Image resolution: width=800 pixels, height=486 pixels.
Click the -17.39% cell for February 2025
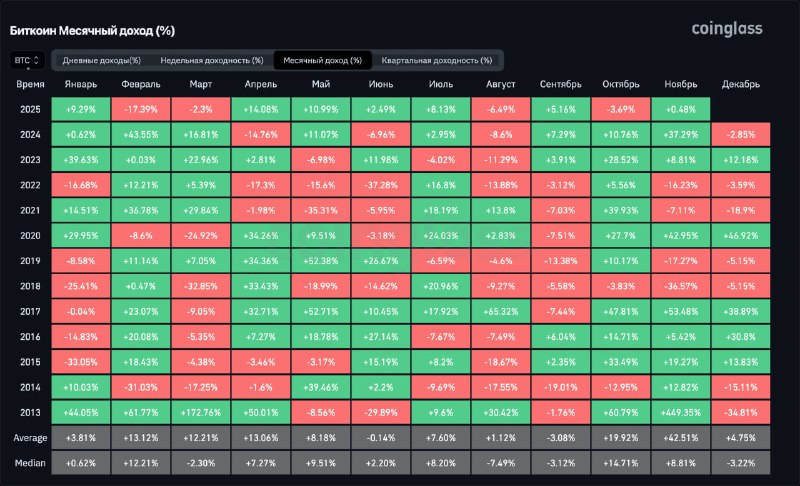pos(139,108)
